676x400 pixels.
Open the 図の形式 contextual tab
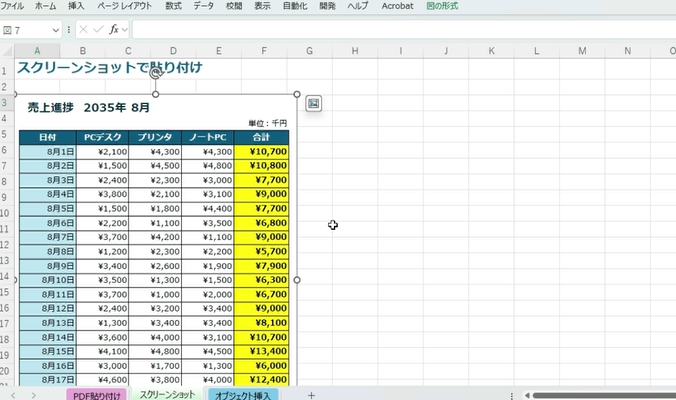coord(442,6)
